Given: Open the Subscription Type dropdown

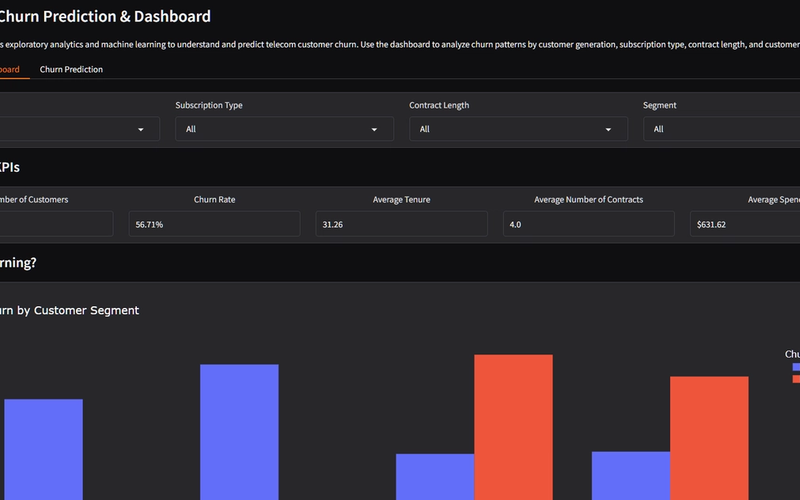Looking at the screenshot, I should (x=284, y=129).
